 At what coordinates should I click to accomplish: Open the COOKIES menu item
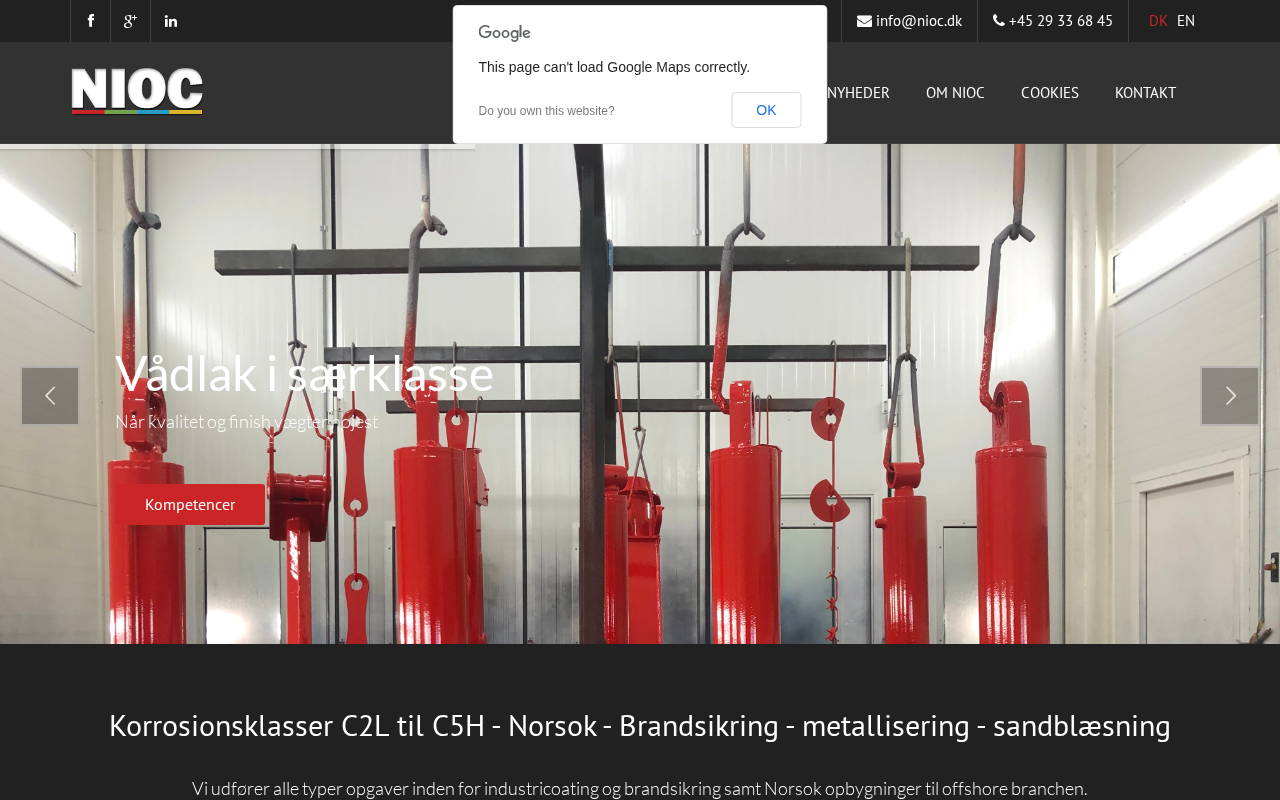pos(1050,93)
